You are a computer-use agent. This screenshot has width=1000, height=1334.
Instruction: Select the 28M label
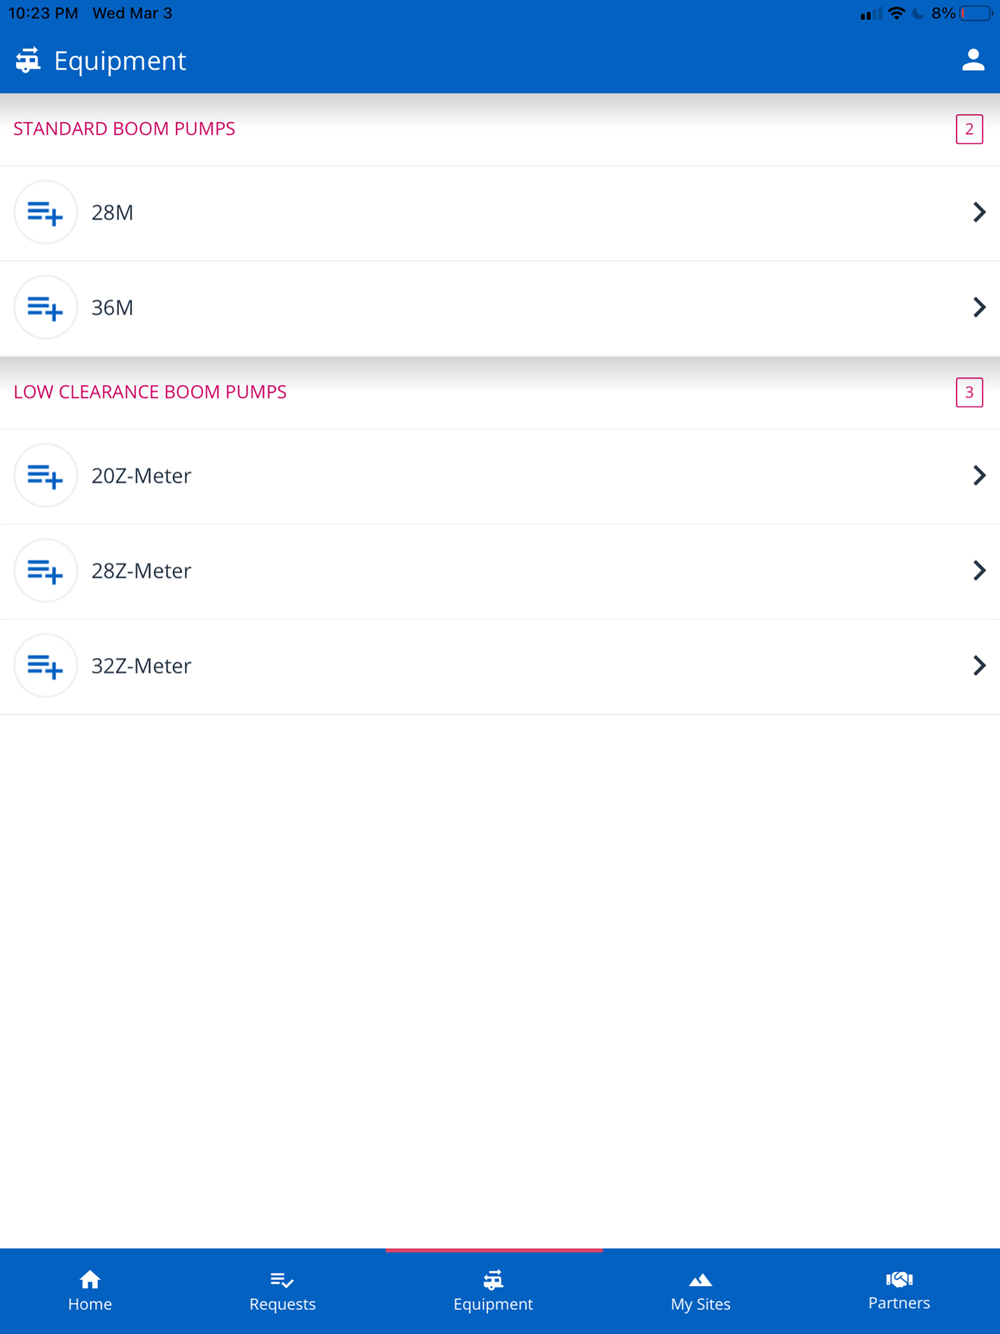tap(112, 212)
